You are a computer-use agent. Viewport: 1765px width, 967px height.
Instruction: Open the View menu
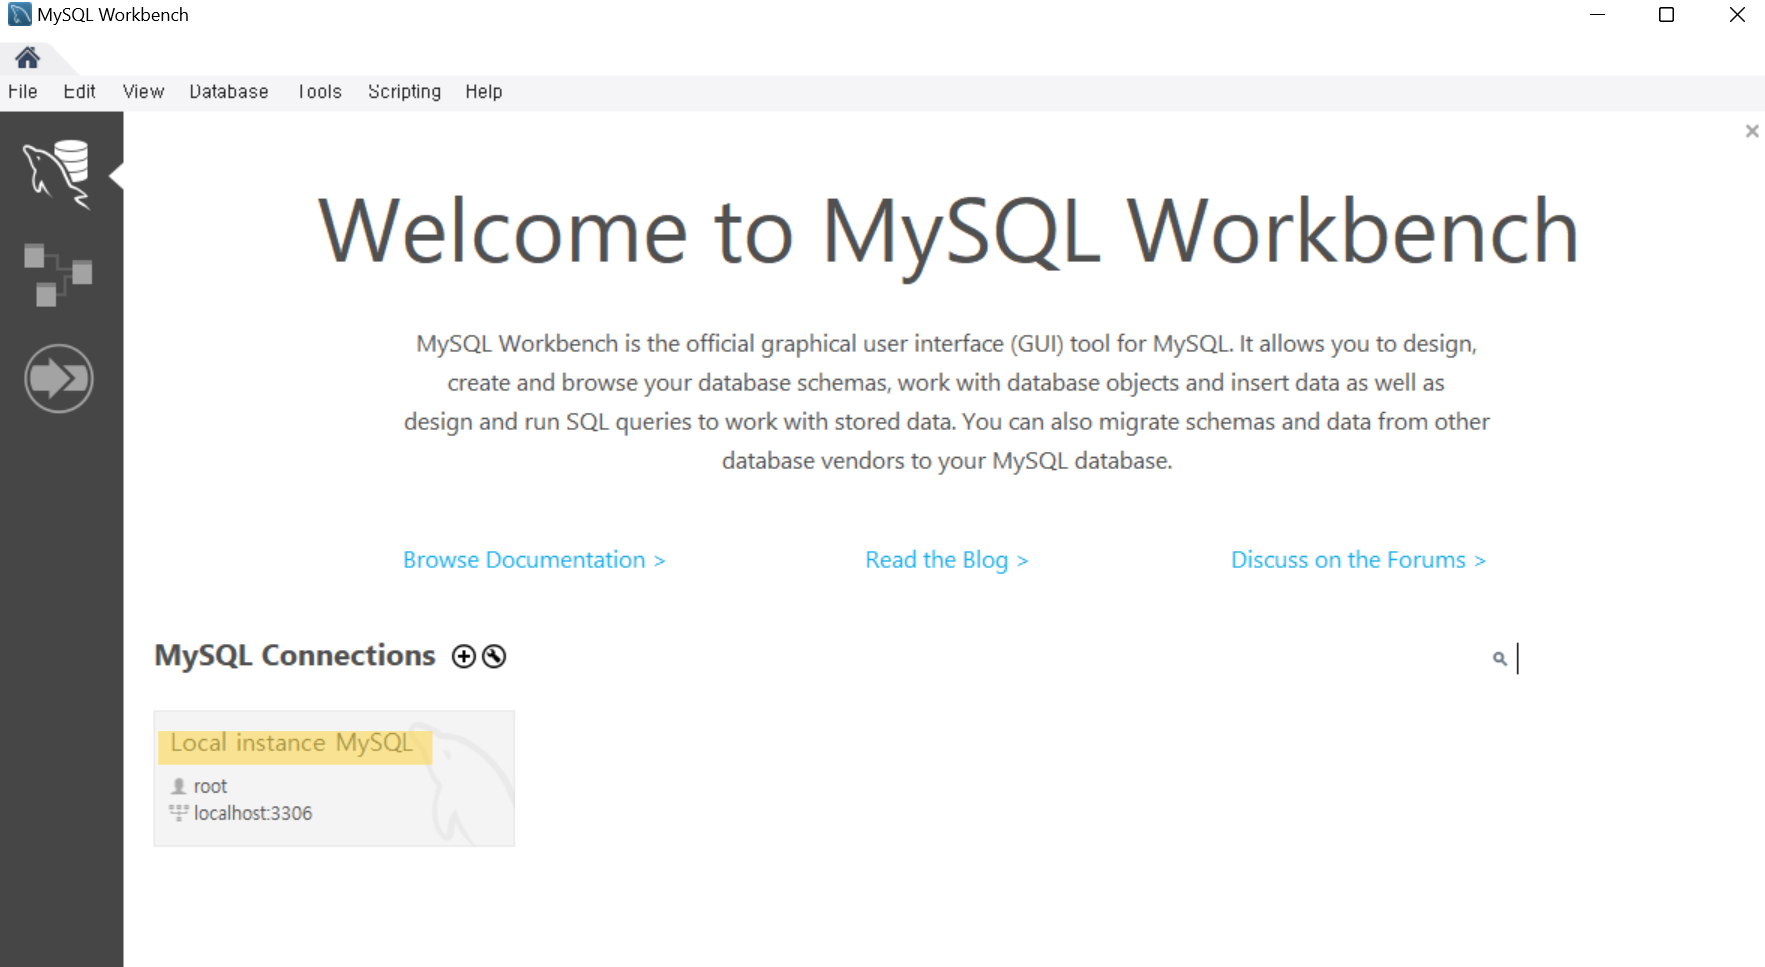point(143,92)
